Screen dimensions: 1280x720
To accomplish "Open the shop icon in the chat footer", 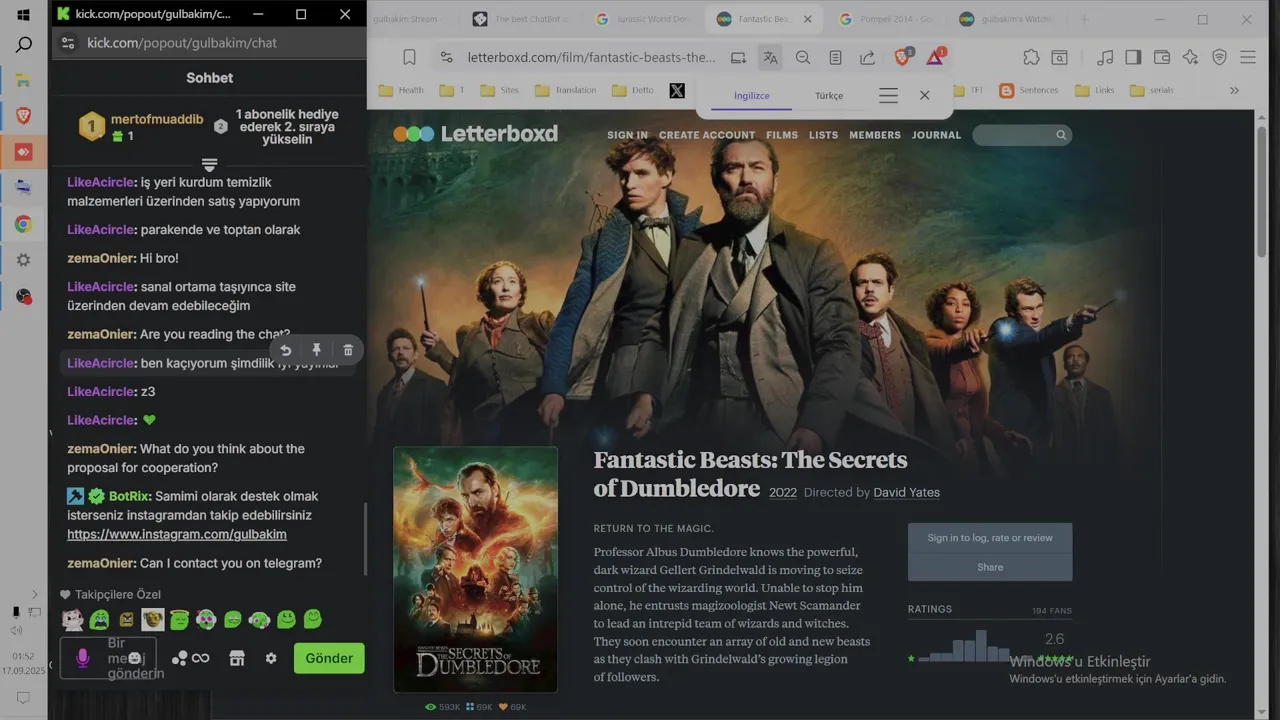I will tap(237, 658).
